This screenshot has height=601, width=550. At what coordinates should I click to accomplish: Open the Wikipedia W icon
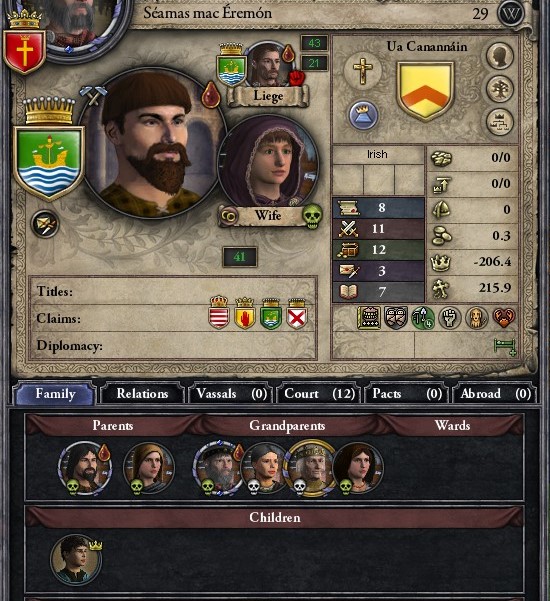(511, 14)
